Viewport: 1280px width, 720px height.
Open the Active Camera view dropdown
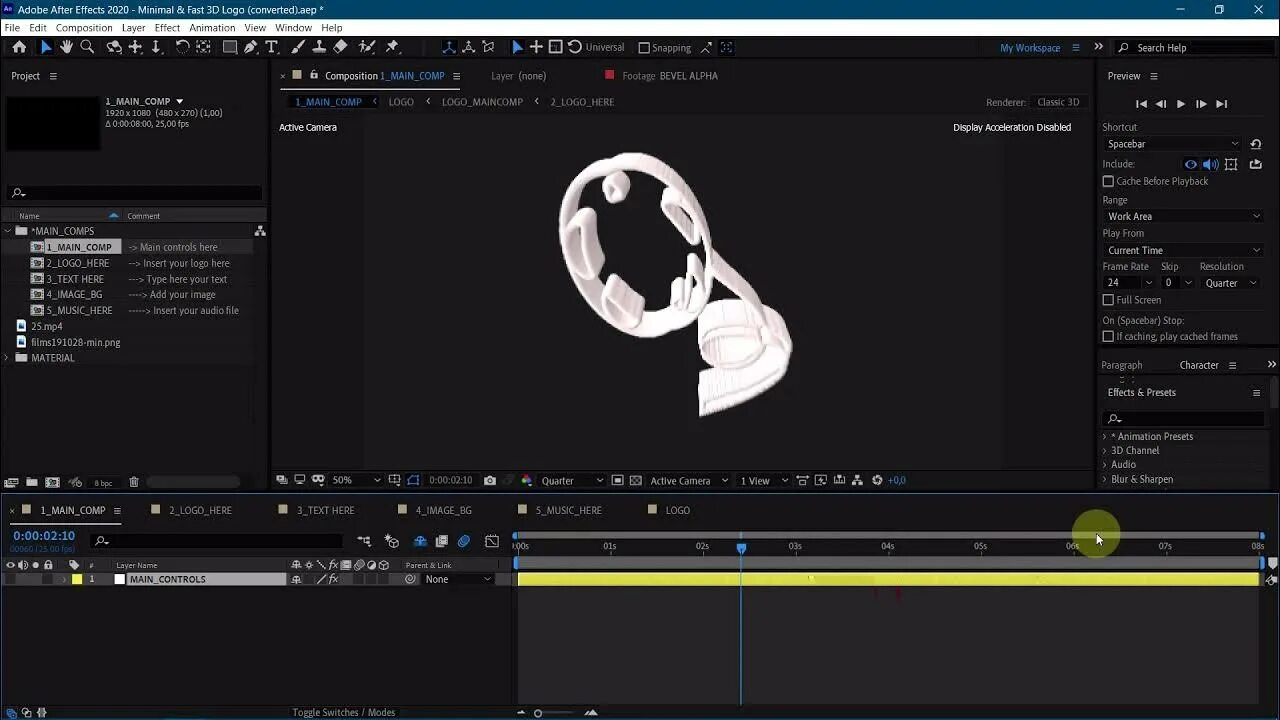tap(681, 480)
